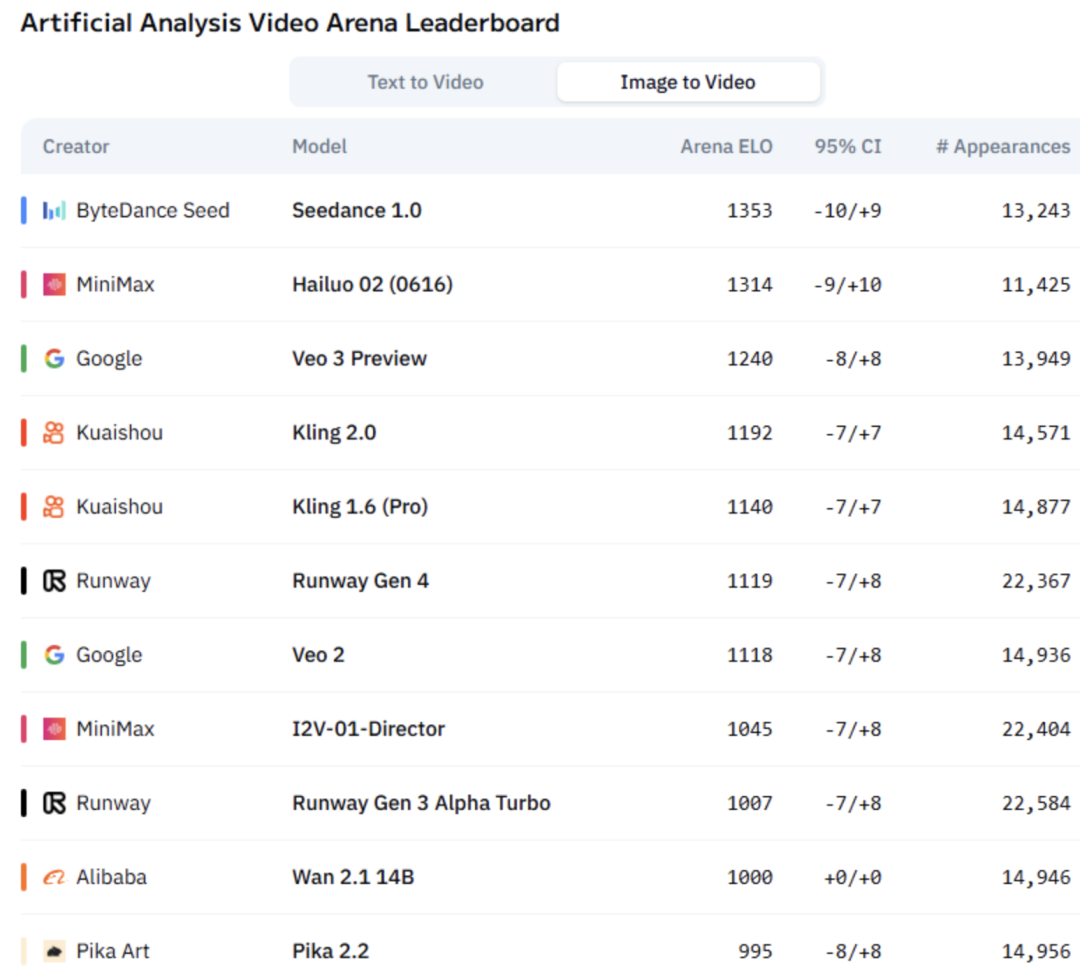Screen dimensions: 1080x970
Task: Click the MiniMax logo in the Hailuo 02 row
Action: point(54,285)
